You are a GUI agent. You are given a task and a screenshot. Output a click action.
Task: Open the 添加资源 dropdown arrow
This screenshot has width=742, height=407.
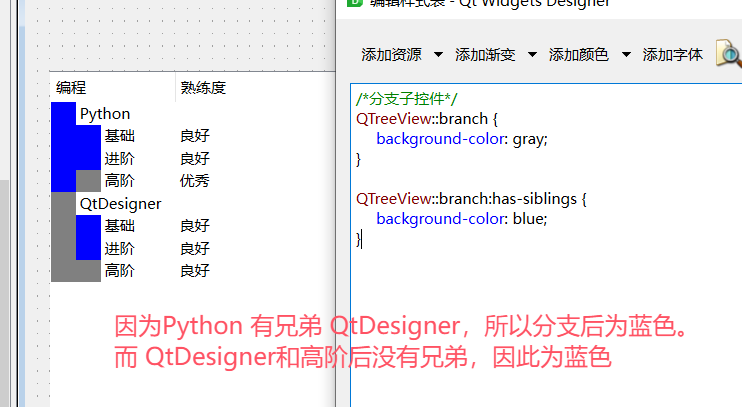[438, 55]
